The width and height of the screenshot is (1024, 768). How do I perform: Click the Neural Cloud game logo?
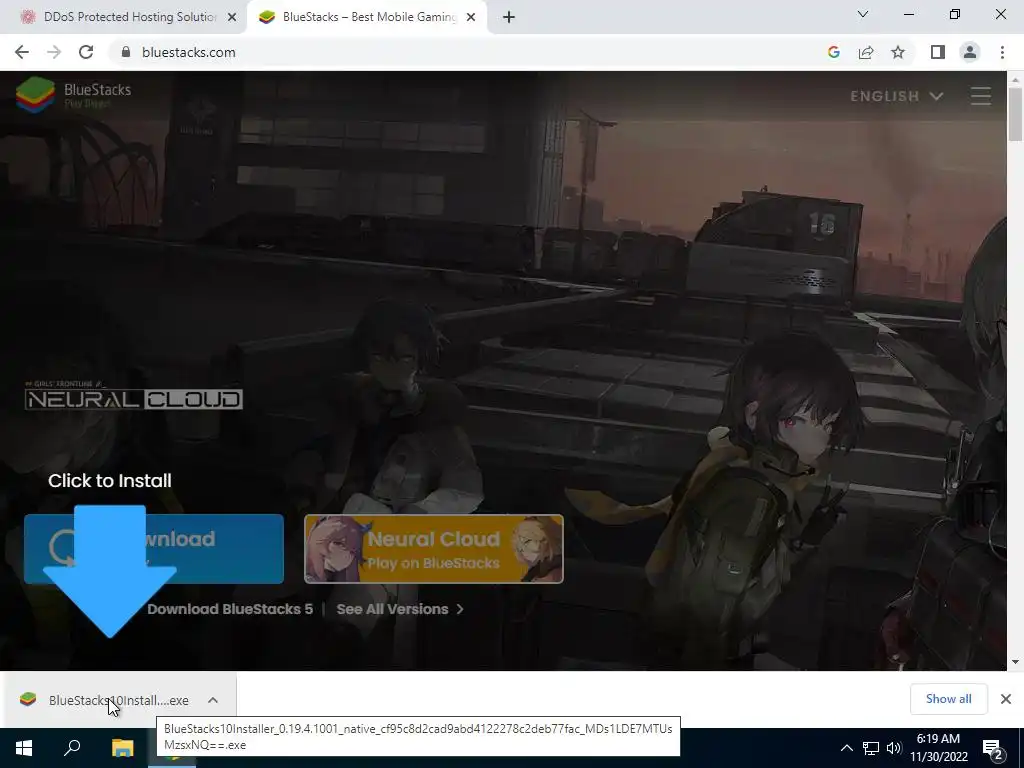pyautogui.click(x=133, y=396)
